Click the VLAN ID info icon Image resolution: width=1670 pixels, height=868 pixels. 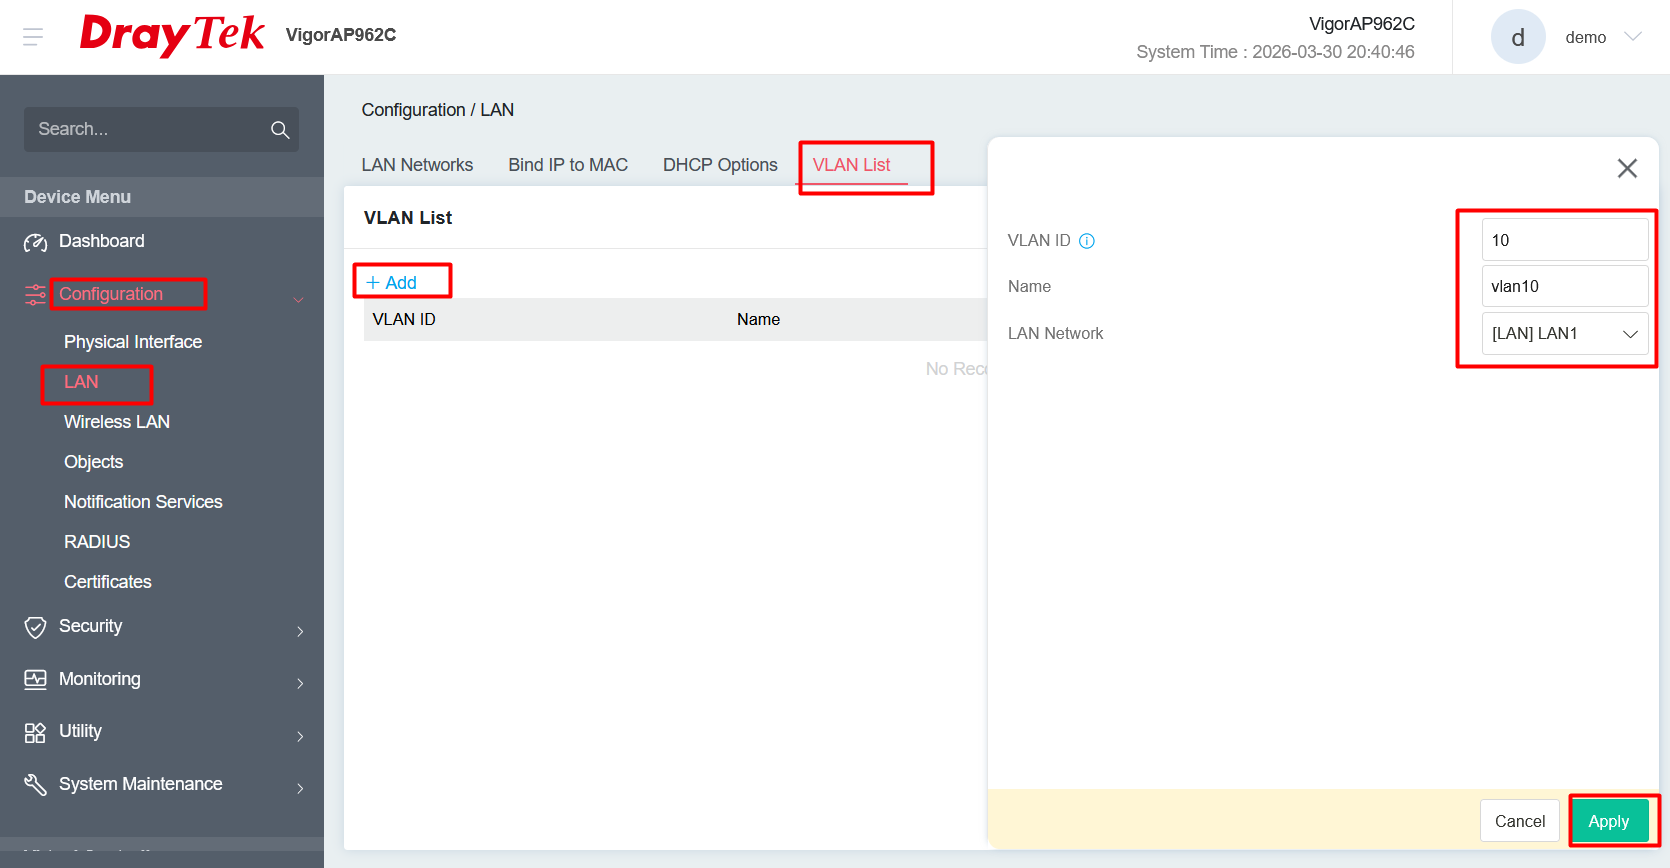(x=1087, y=241)
